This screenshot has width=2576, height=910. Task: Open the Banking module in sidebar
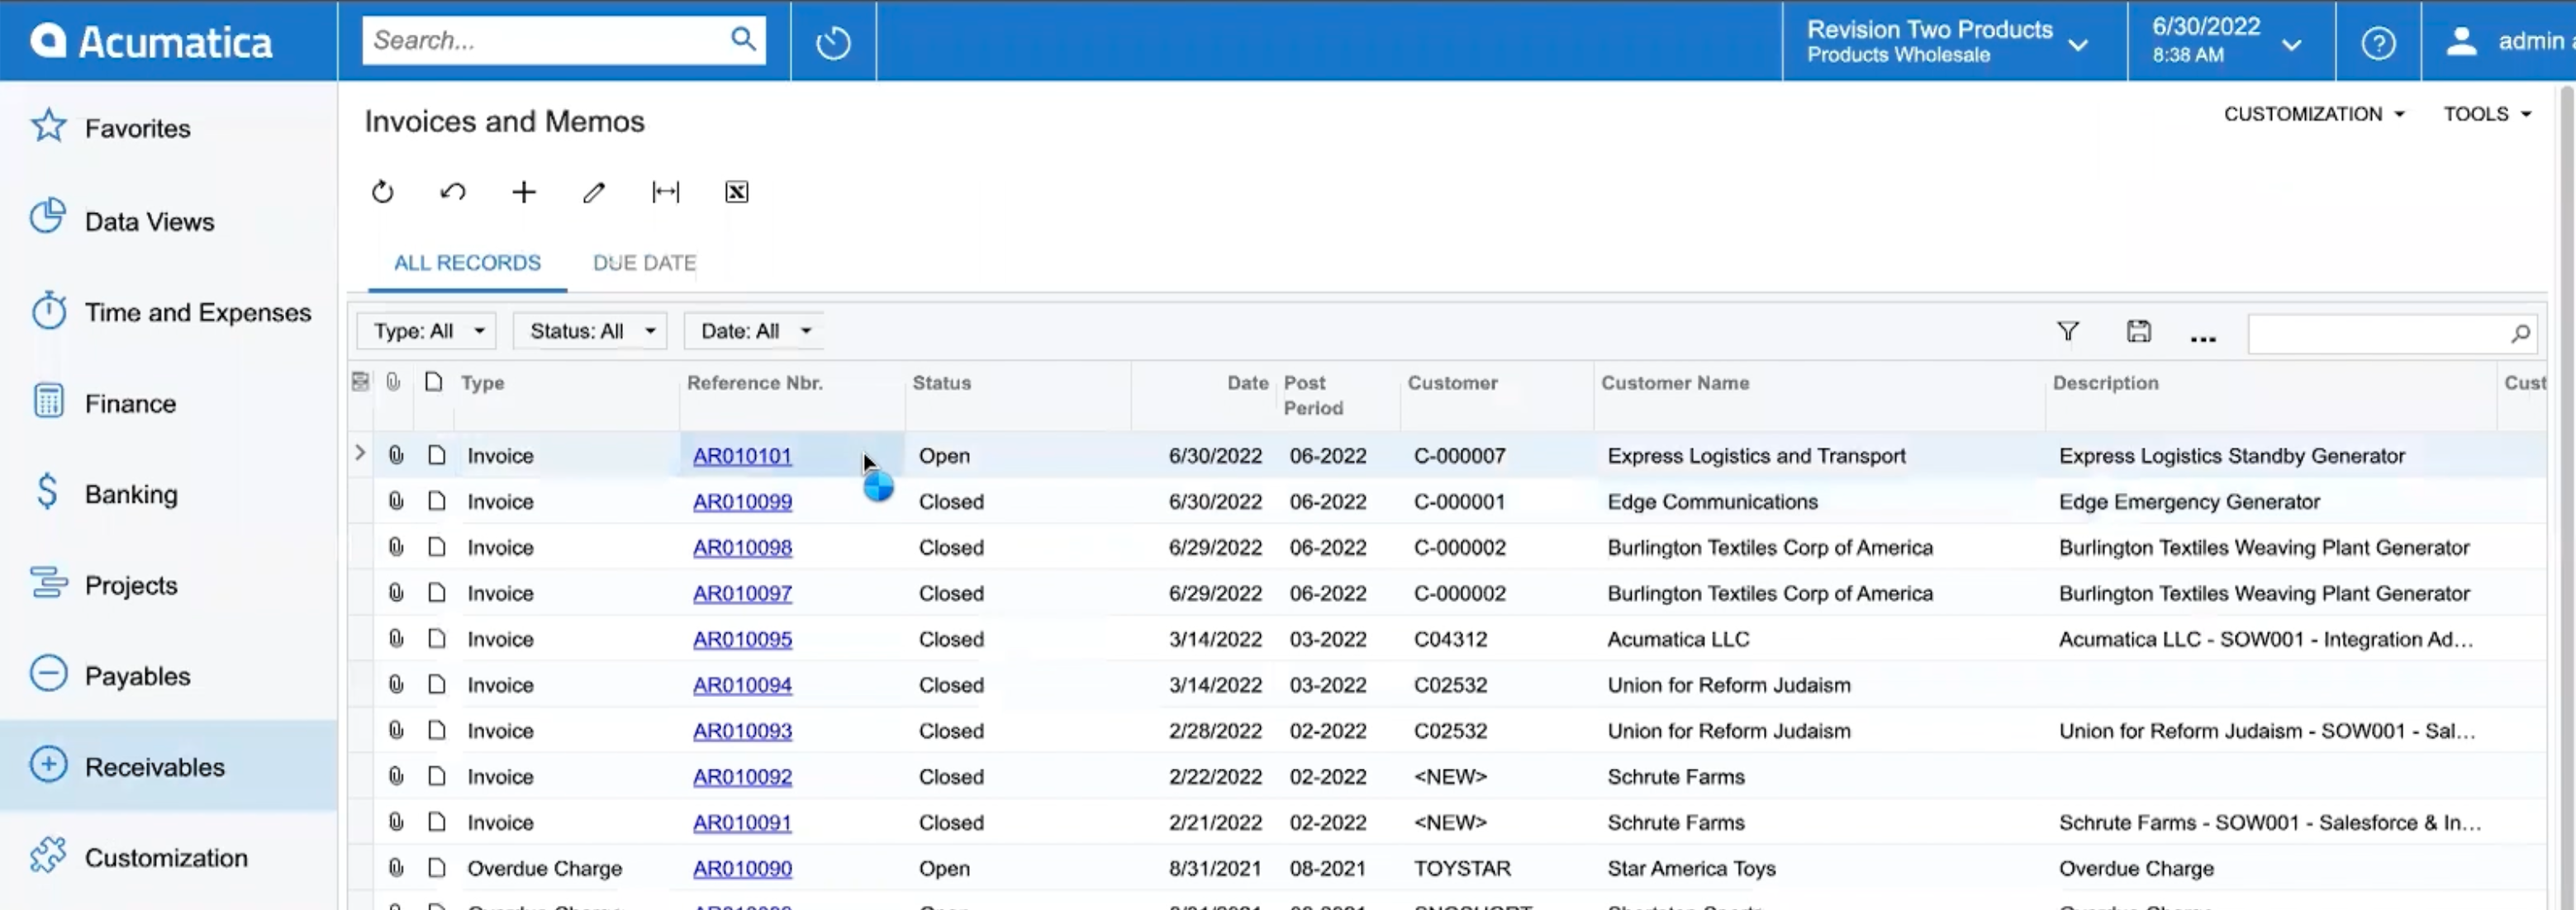(x=130, y=492)
